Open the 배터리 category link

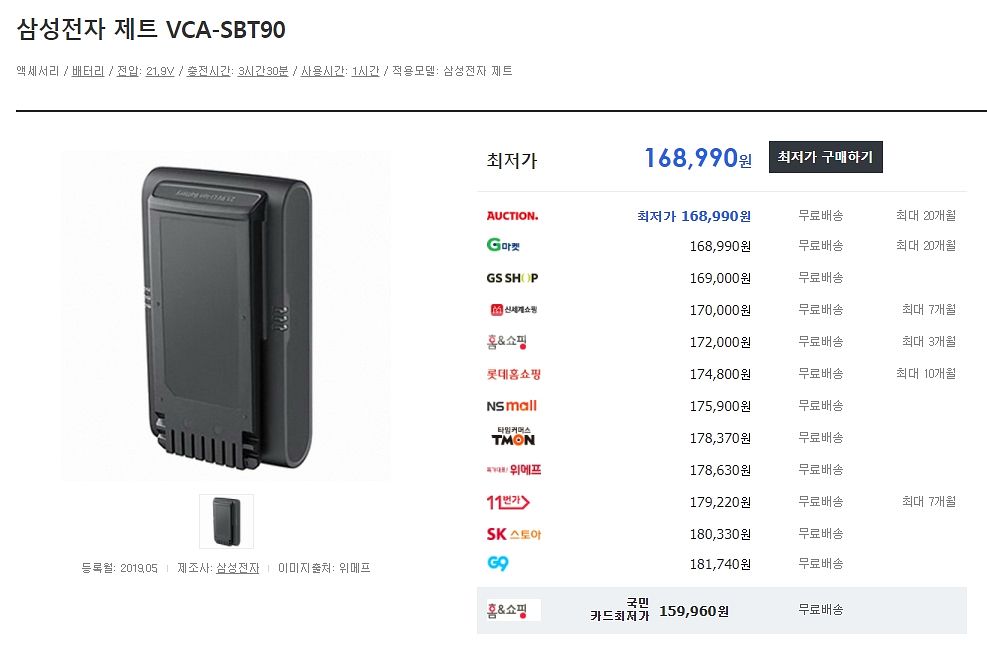[87, 71]
